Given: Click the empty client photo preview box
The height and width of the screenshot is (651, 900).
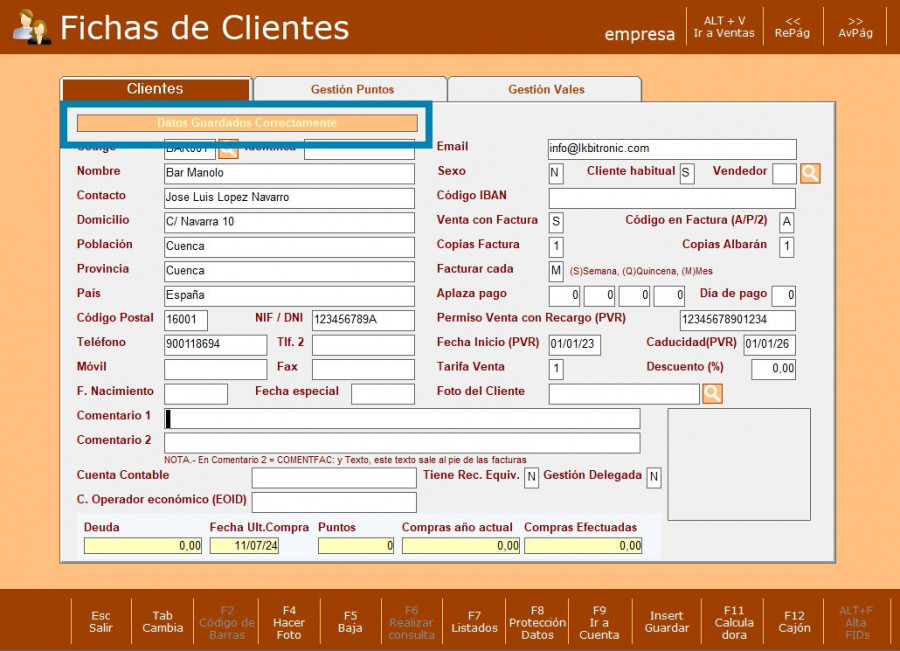Looking at the screenshot, I should click(738, 464).
